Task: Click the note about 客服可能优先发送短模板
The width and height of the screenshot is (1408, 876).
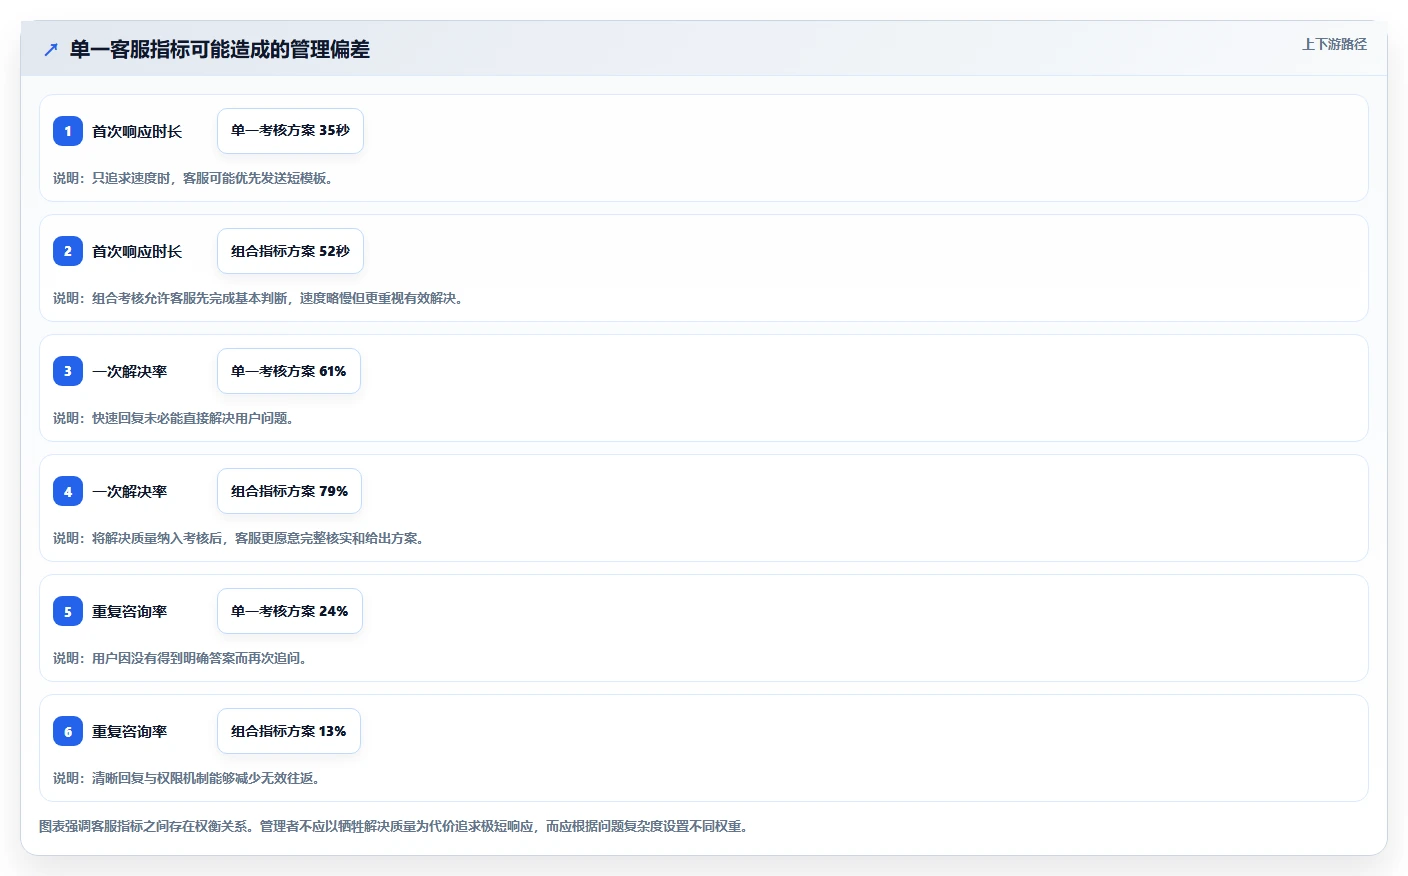Action: point(193,178)
